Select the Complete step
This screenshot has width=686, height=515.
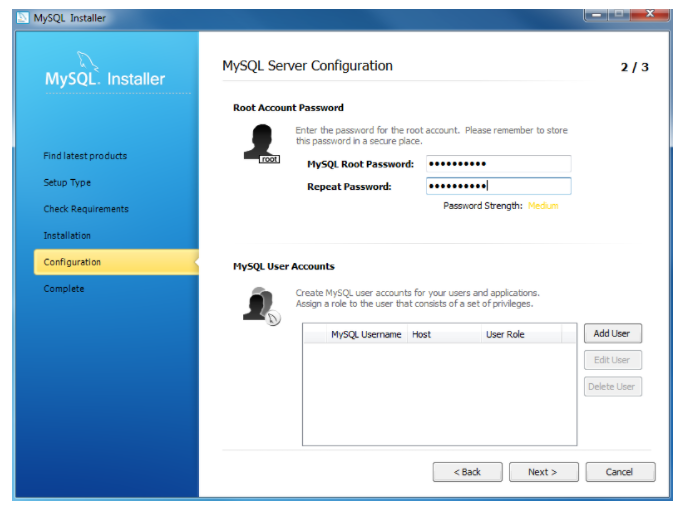(x=64, y=289)
